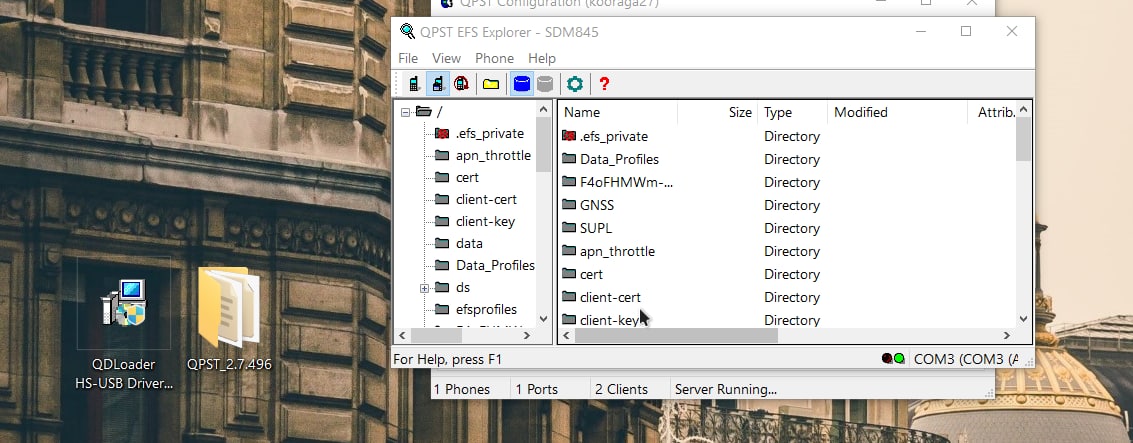1133x443 pixels.
Task: Select apn_throttle in the folder tree
Action: pyautogui.click(x=493, y=155)
